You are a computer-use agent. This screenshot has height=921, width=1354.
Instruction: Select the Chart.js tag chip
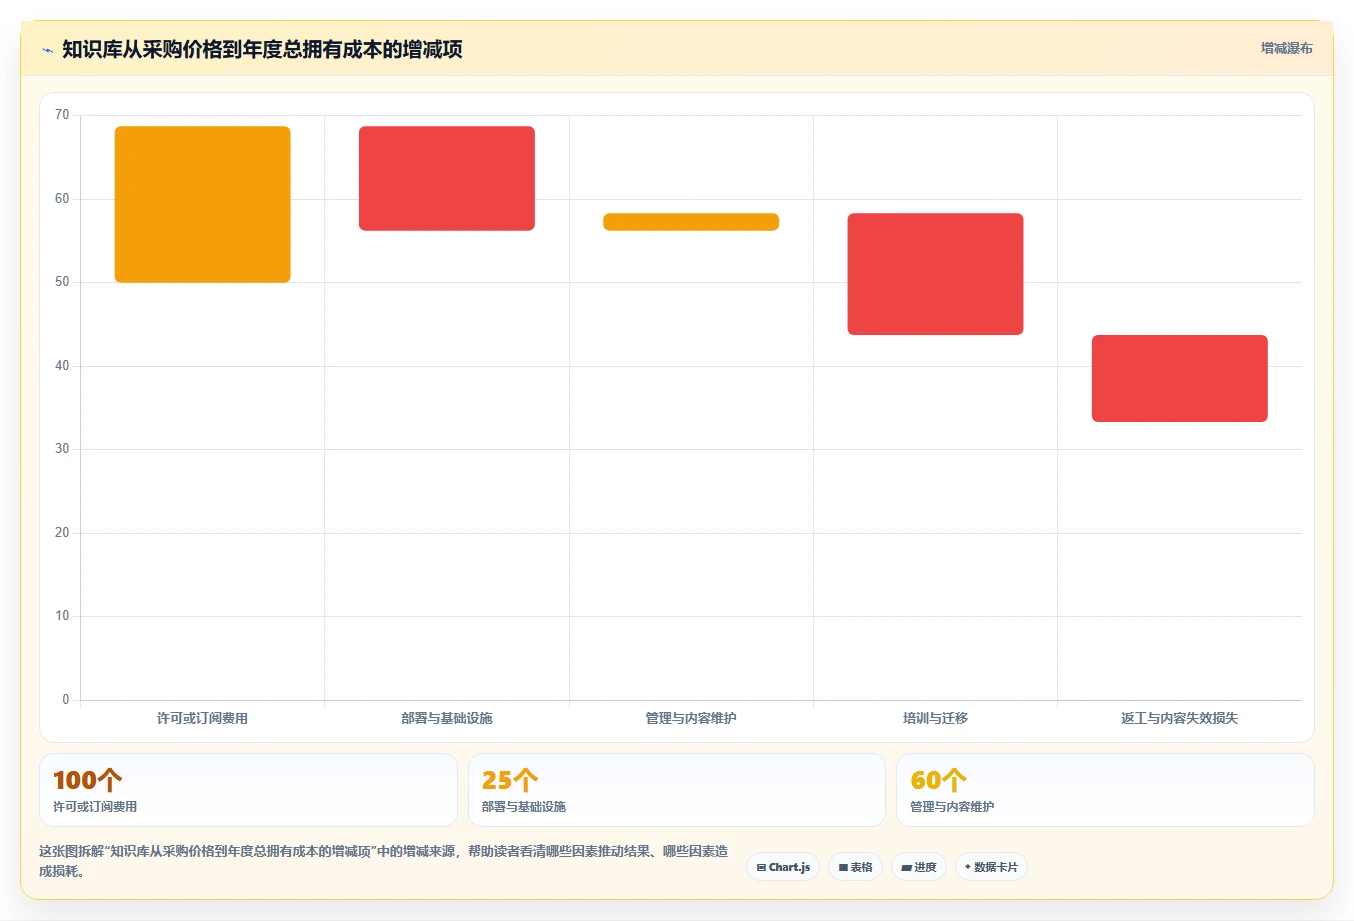tap(783, 867)
